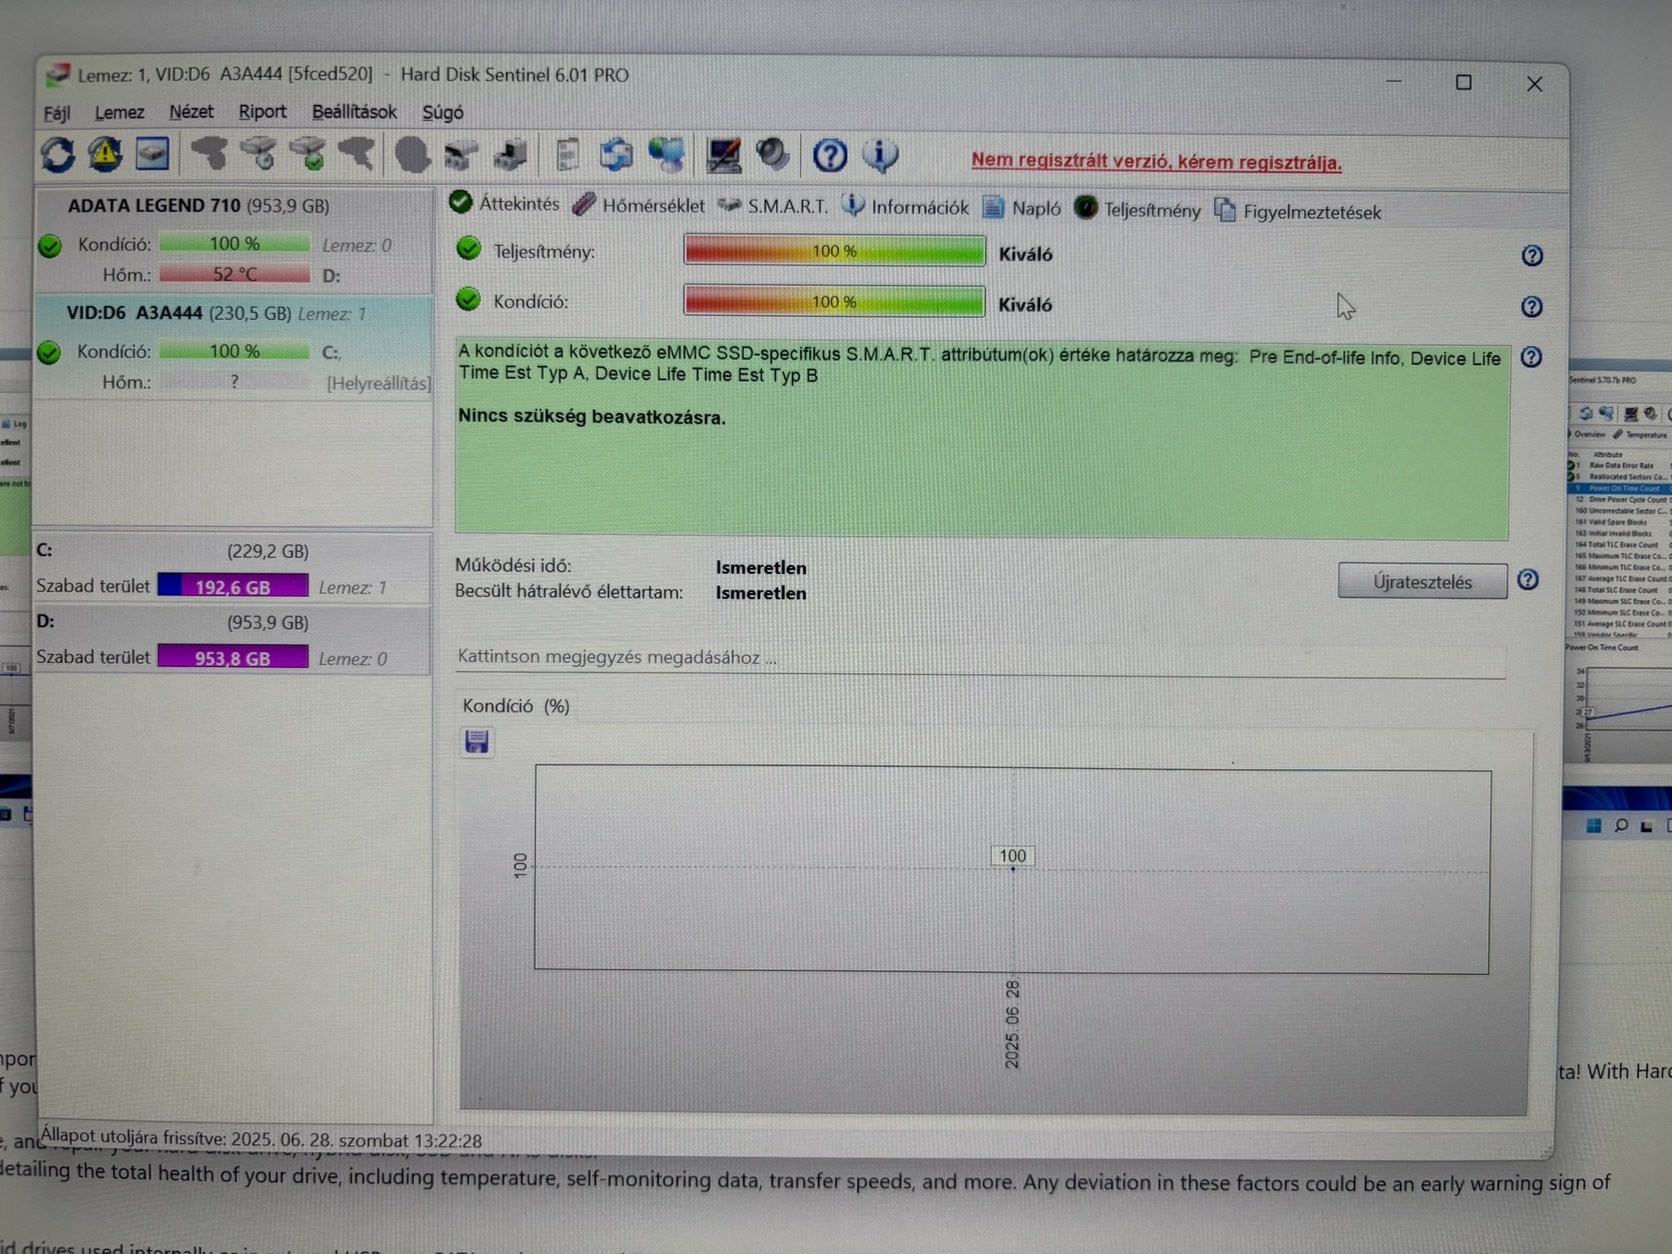Switch to the Információk tab
The image size is (1672, 1254).
pyautogui.click(x=906, y=207)
